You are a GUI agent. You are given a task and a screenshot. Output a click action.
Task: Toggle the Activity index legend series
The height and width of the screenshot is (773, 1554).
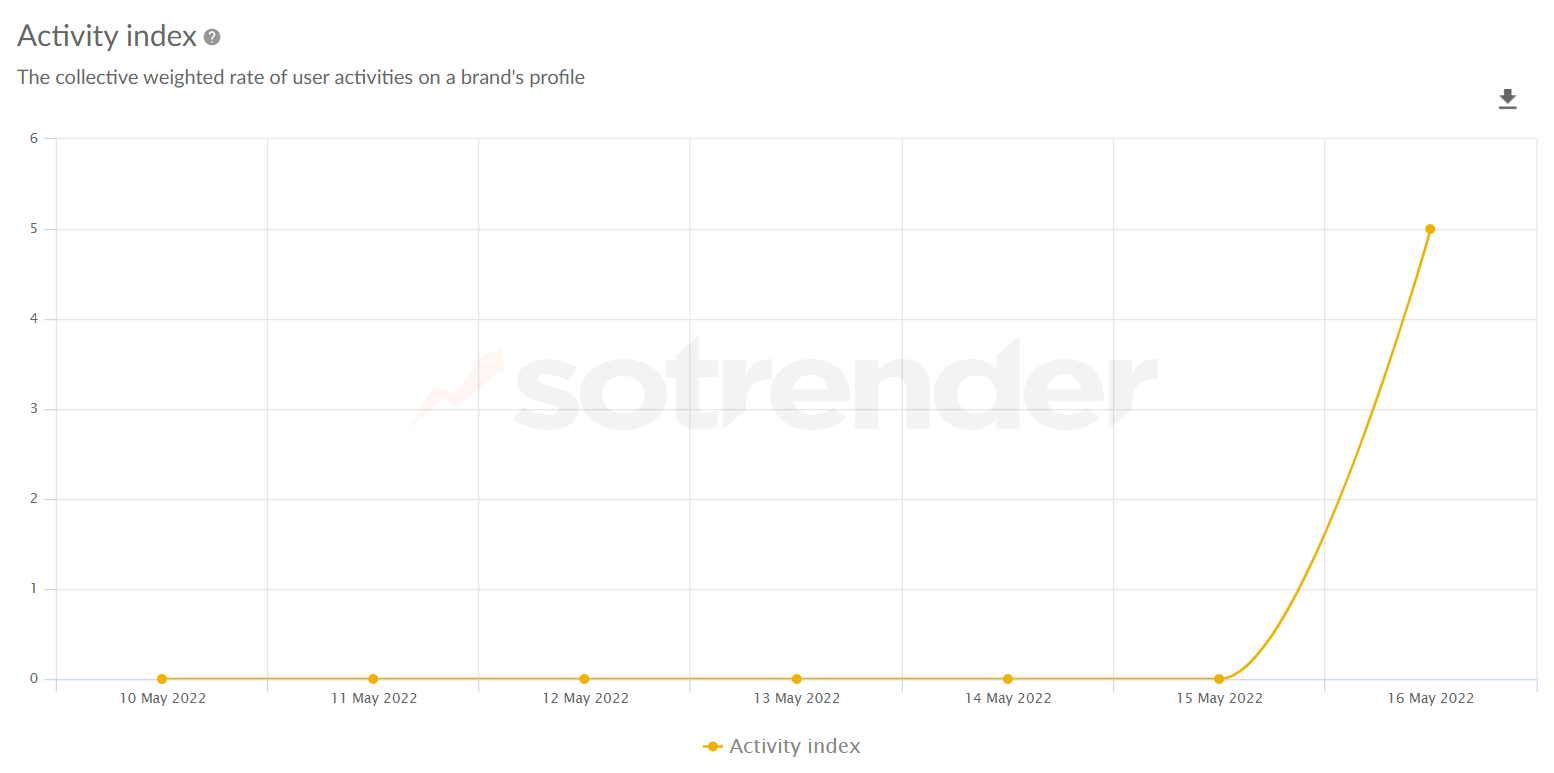coord(794,746)
